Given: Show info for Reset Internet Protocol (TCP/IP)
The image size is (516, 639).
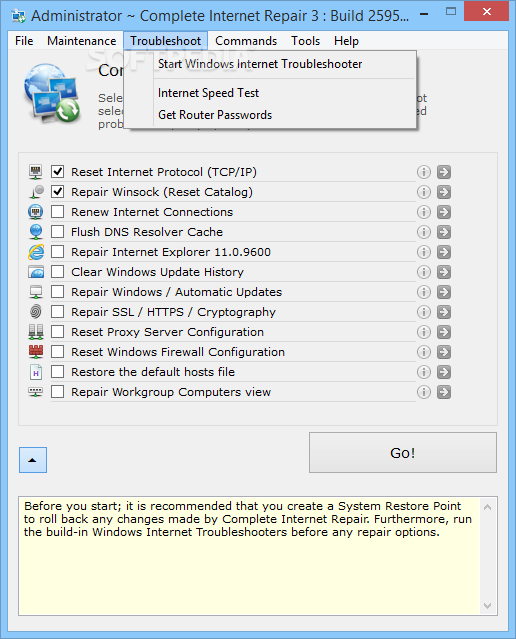Looking at the screenshot, I should [423, 172].
